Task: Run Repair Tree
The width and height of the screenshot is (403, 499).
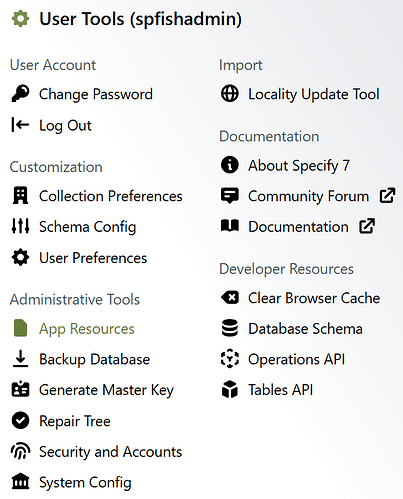Action: 75,421
